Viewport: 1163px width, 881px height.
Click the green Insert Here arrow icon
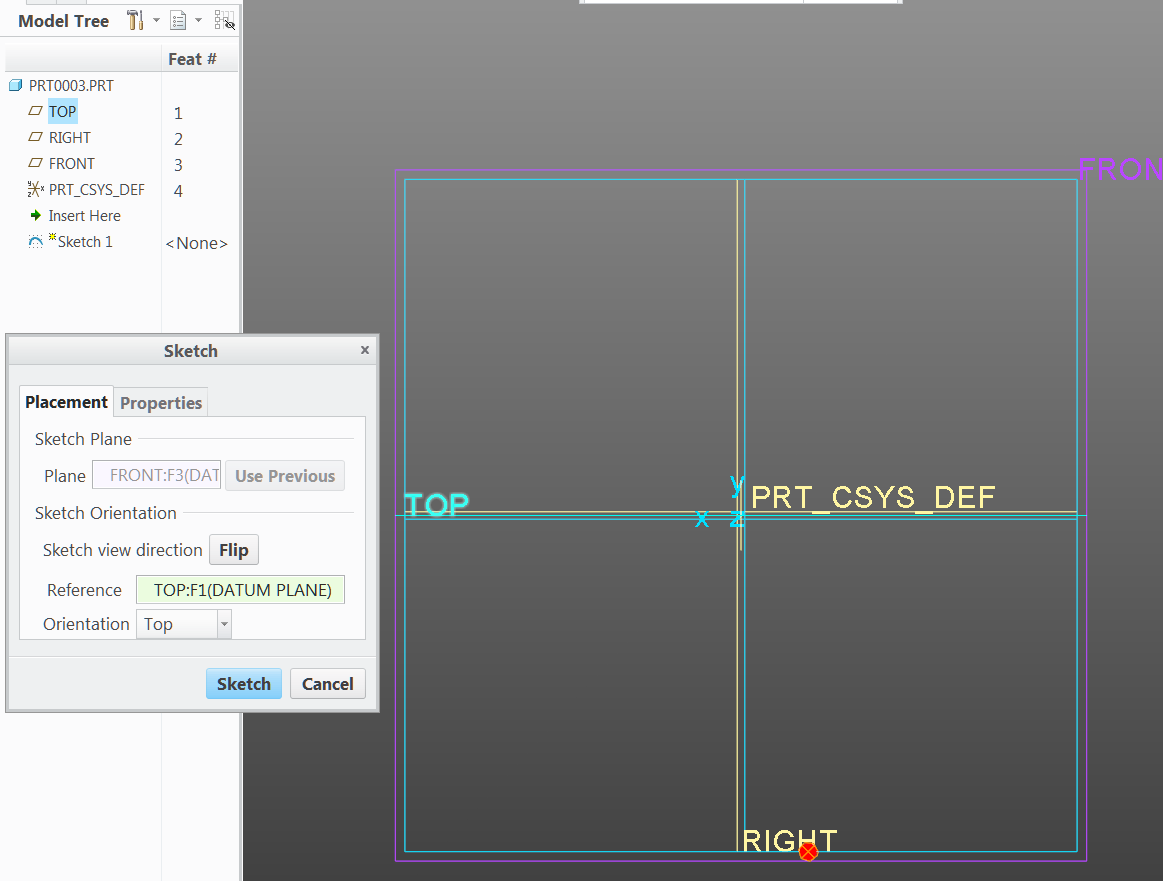coord(36,215)
